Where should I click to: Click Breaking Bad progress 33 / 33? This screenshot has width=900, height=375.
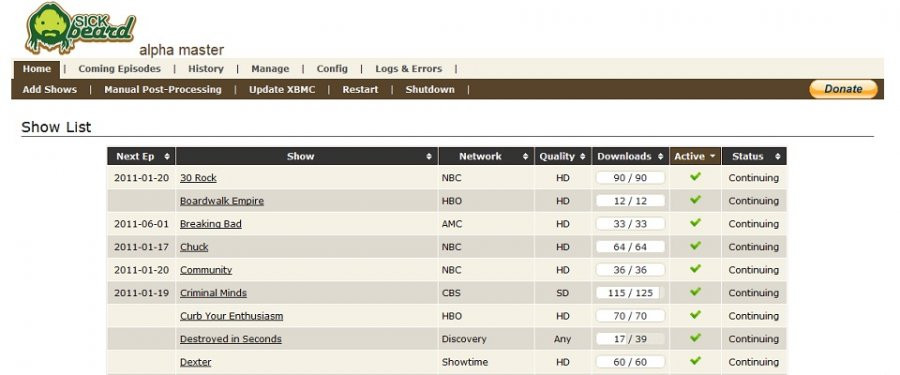[630, 224]
